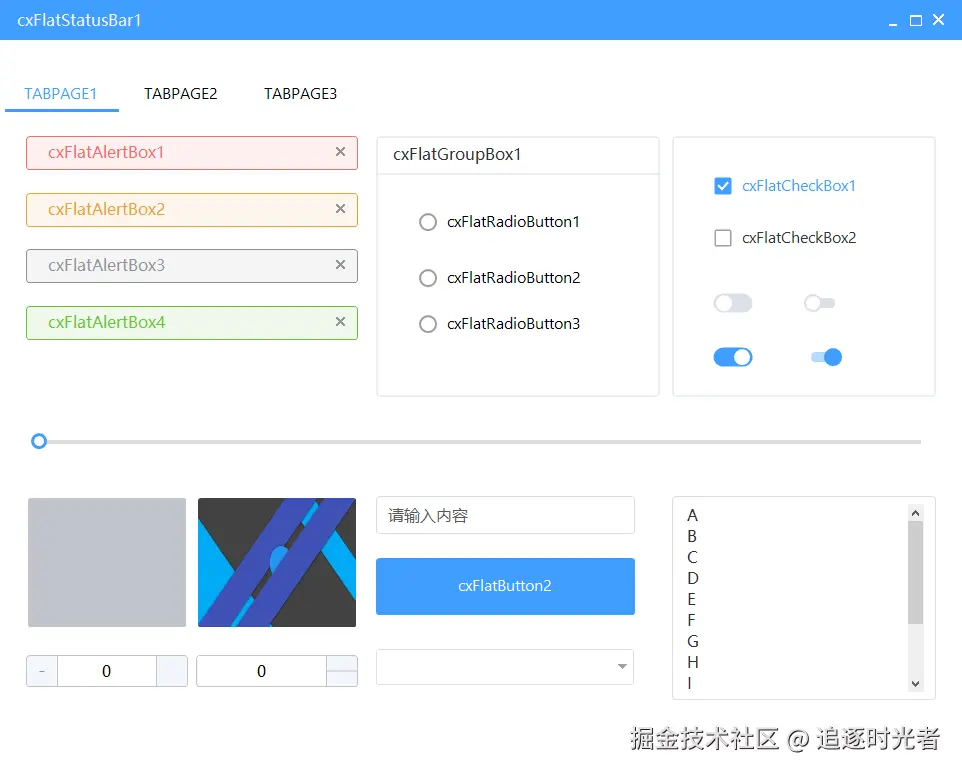Click the down button of right stepper

pos(342,679)
